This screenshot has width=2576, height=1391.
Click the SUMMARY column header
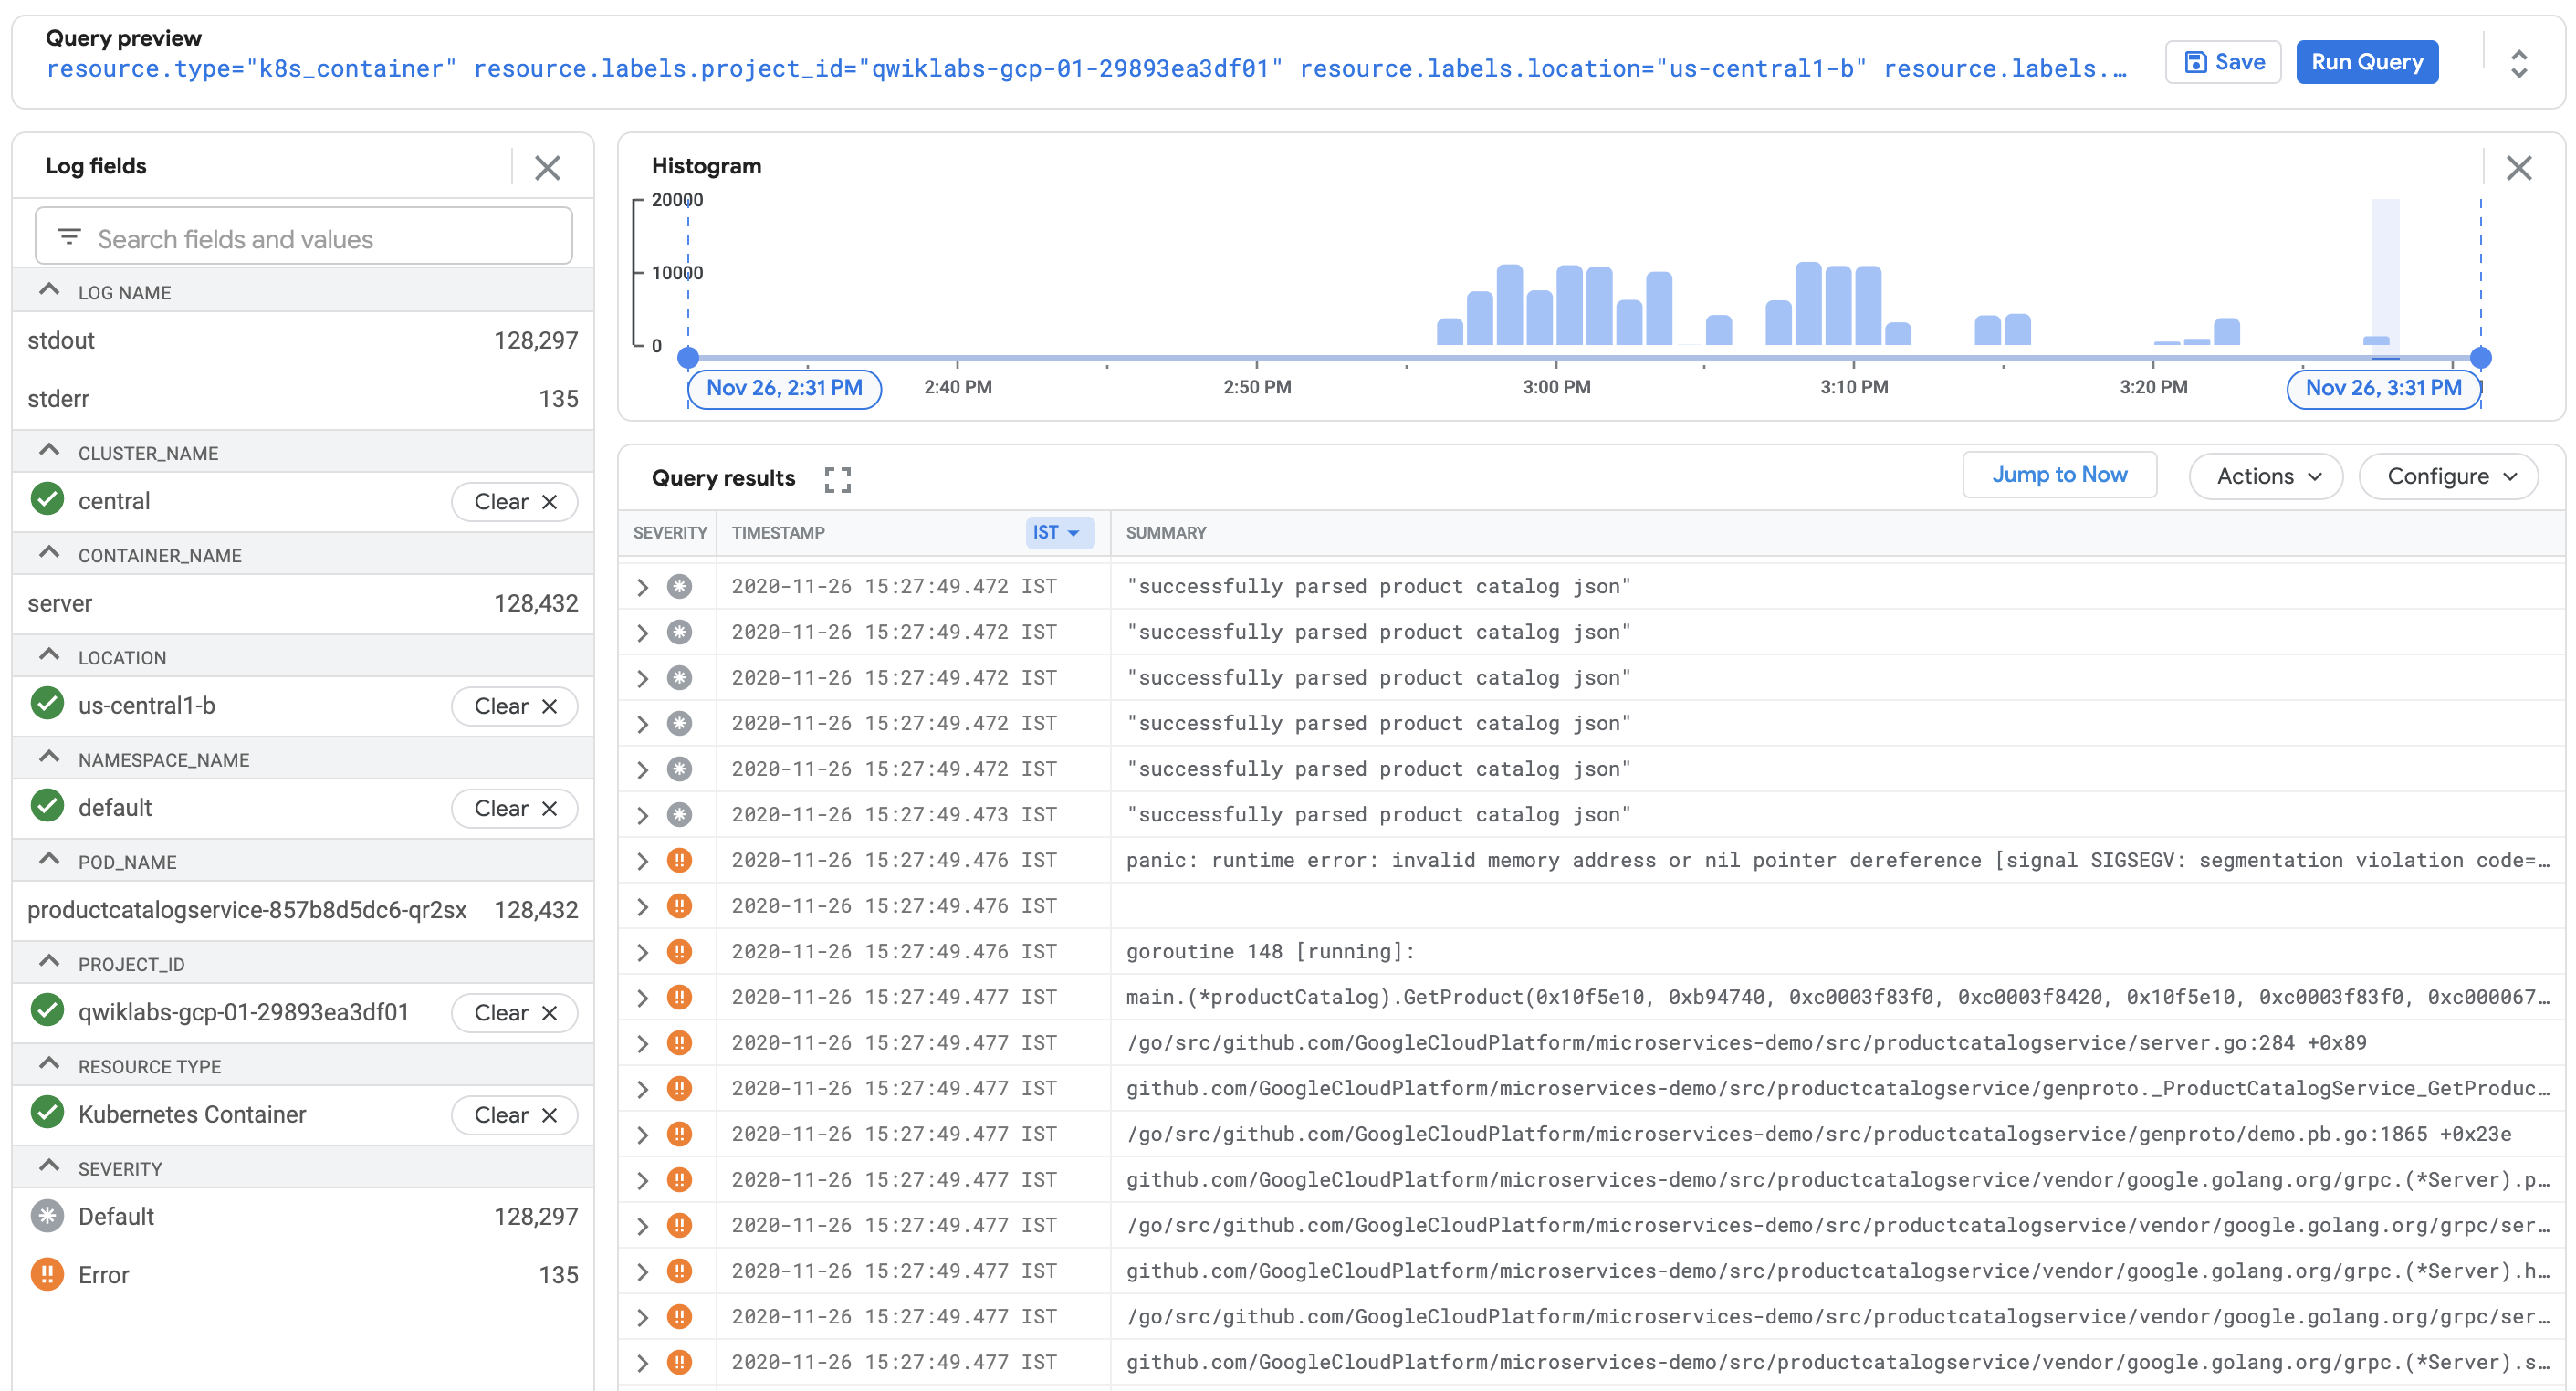click(x=1166, y=533)
